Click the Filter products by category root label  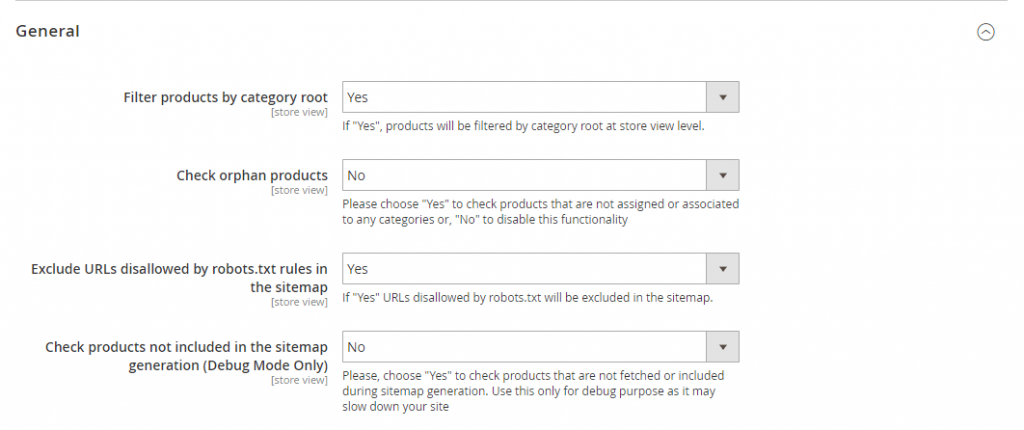[x=225, y=98]
